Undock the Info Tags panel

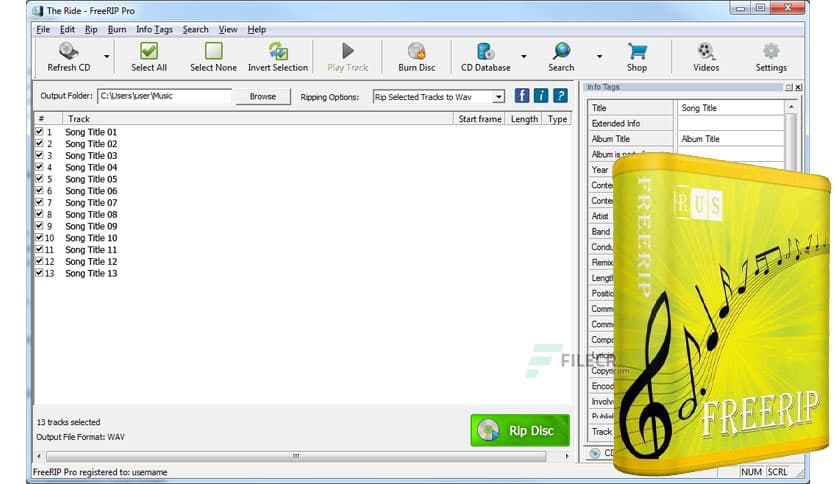click(x=789, y=87)
